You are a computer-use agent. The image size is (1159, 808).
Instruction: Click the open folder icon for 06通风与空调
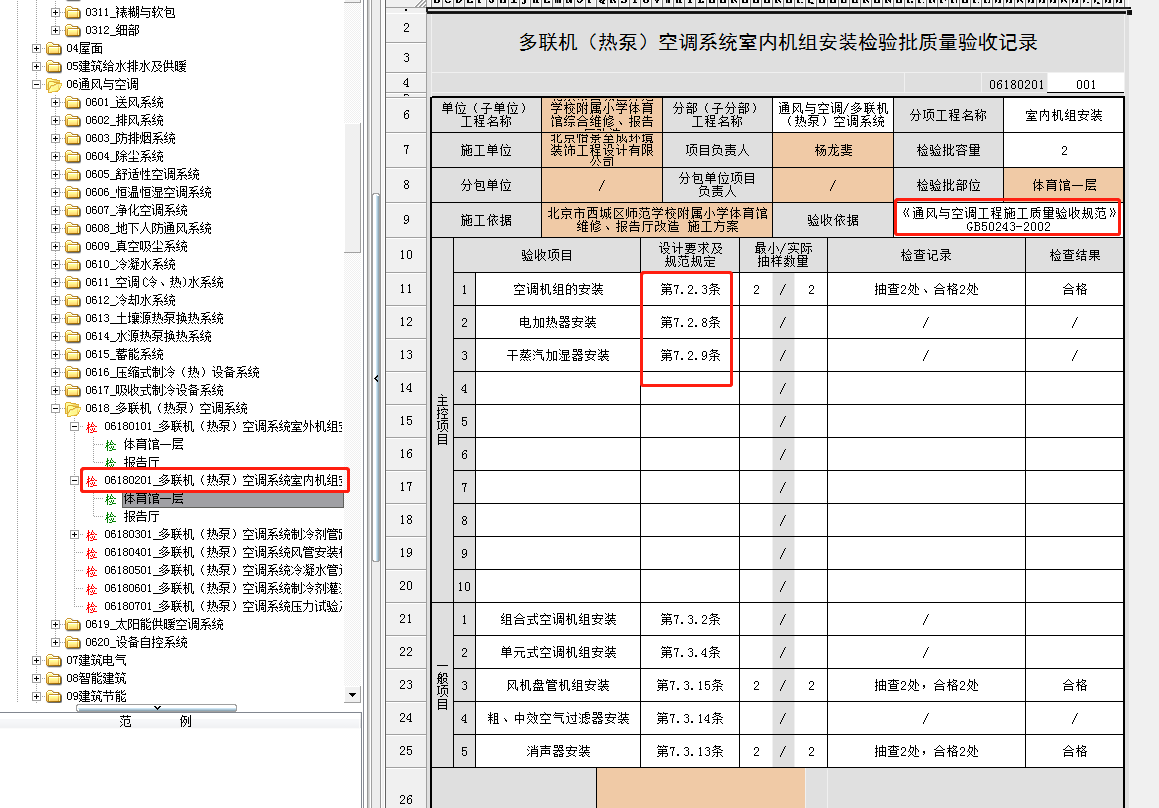point(54,85)
